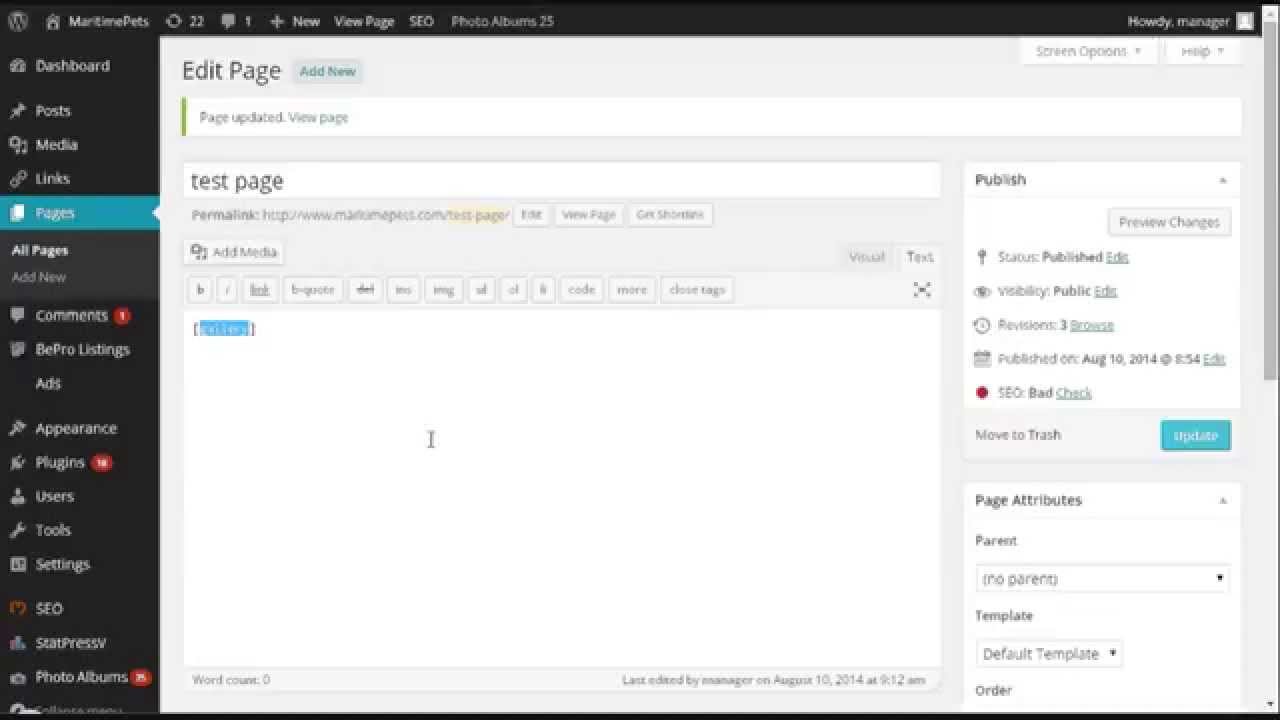
Task: Click View Page button beside permalink
Action: [x=589, y=215]
